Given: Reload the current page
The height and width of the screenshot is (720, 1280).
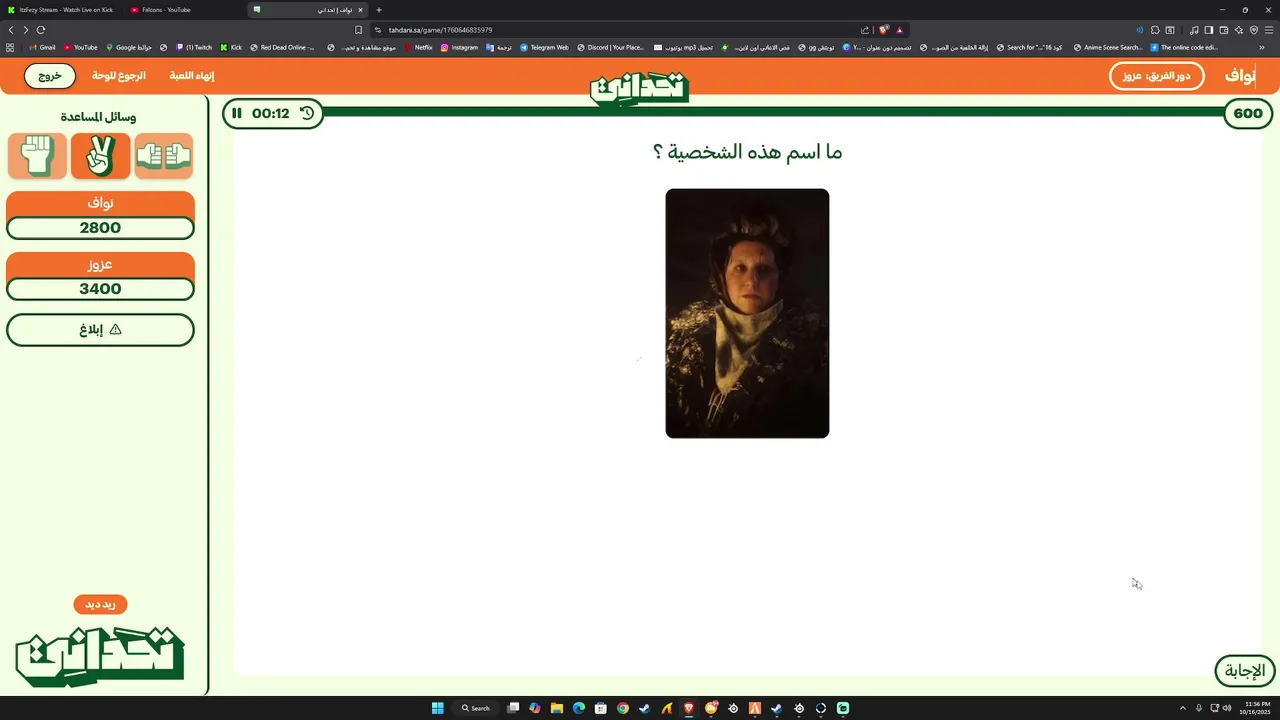Looking at the screenshot, I should tap(41, 30).
